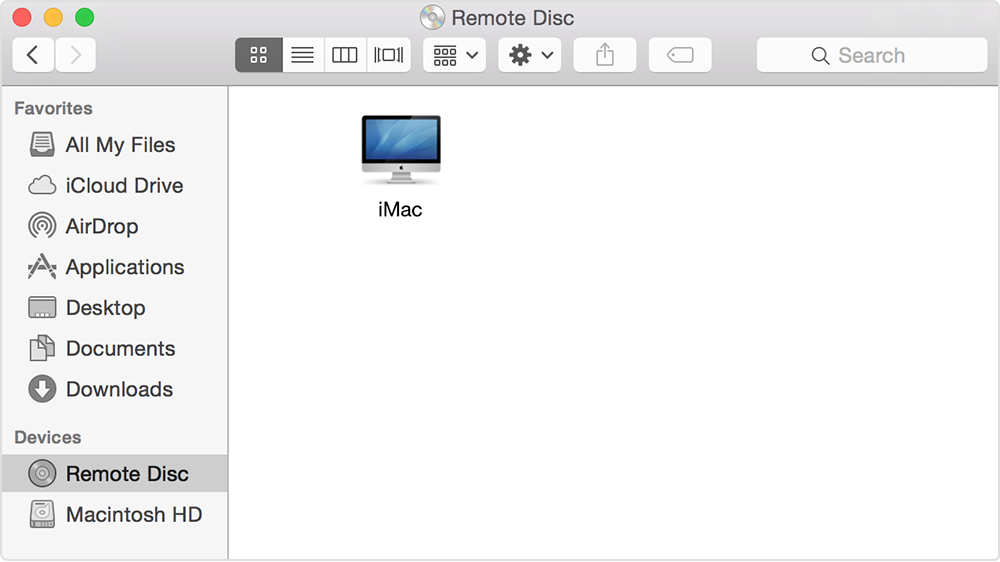
Task: Minimize the window with yellow button
Action: [x=54, y=17]
